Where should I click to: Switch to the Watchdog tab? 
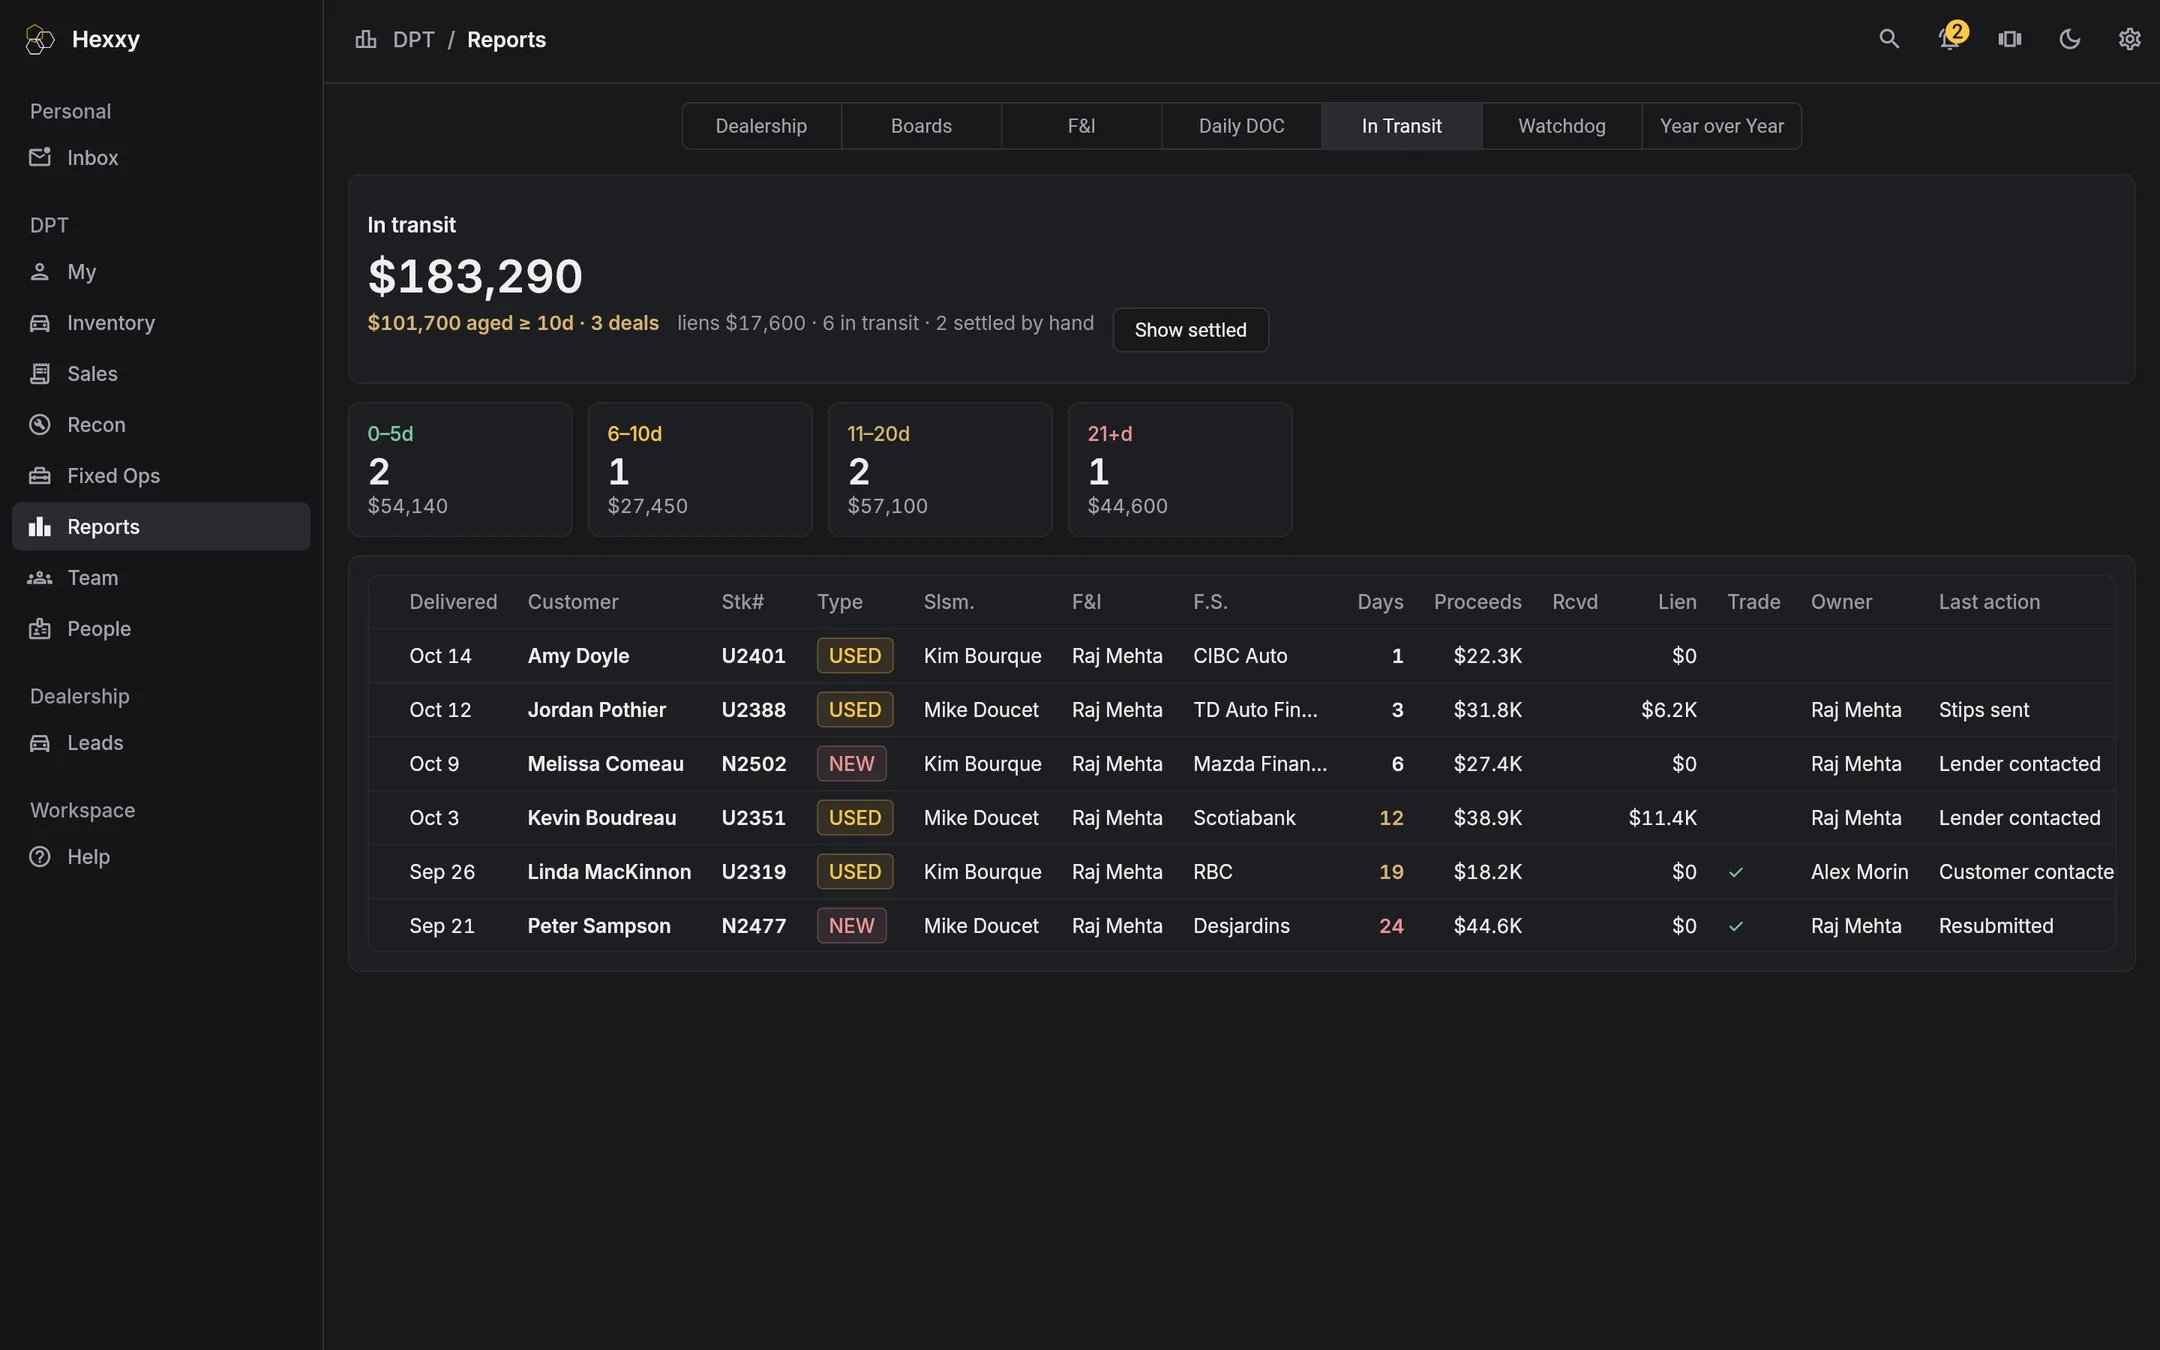pyautogui.click(x=1561, y=126)
